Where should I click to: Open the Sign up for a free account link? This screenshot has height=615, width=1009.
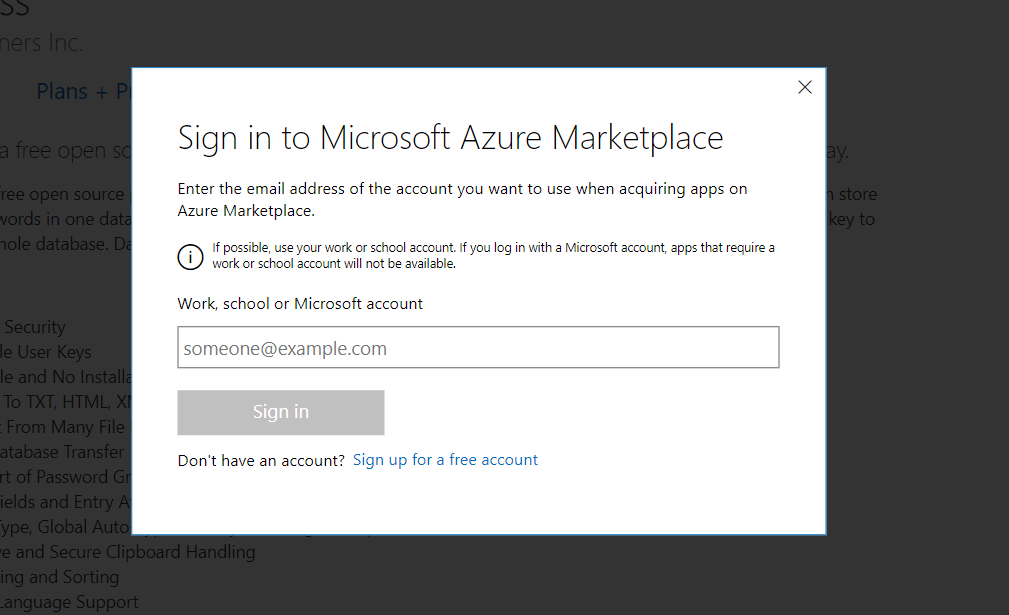point(445,460)
